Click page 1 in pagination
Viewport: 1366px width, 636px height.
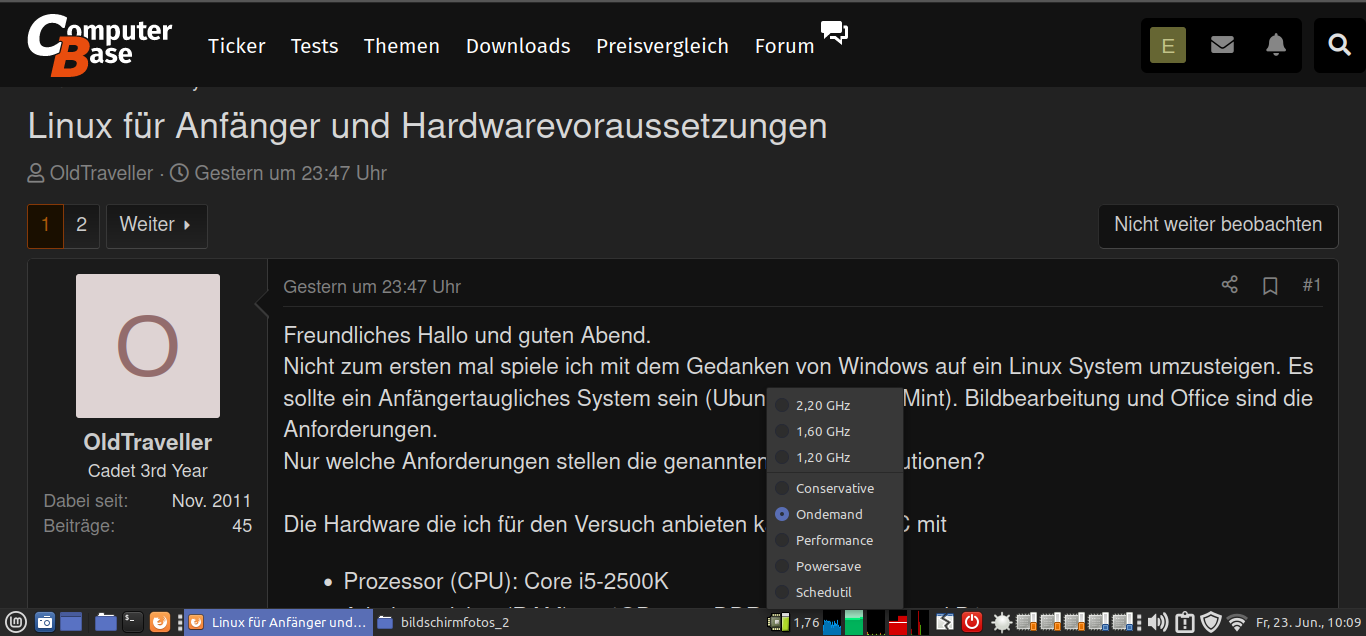click(46, 225)
